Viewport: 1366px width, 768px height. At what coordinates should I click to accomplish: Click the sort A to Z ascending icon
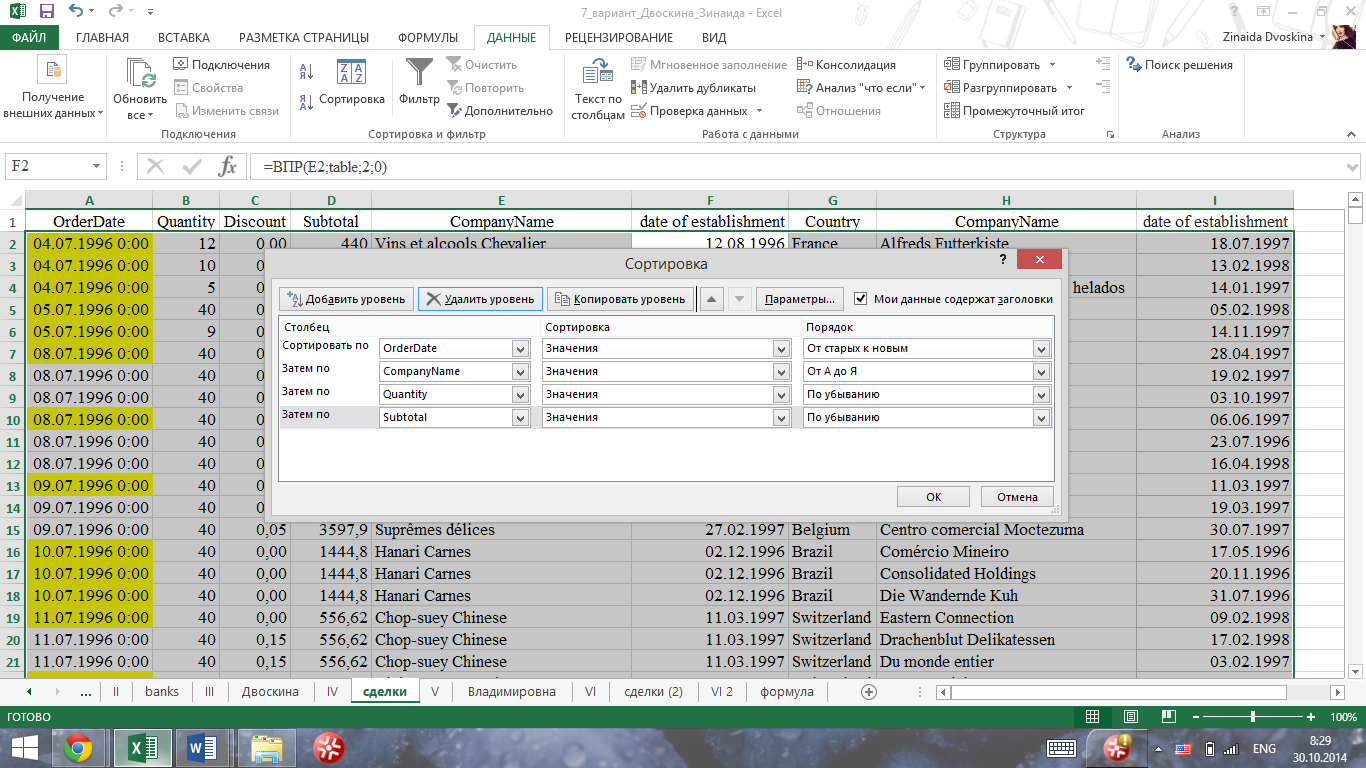tap(306, 72)
